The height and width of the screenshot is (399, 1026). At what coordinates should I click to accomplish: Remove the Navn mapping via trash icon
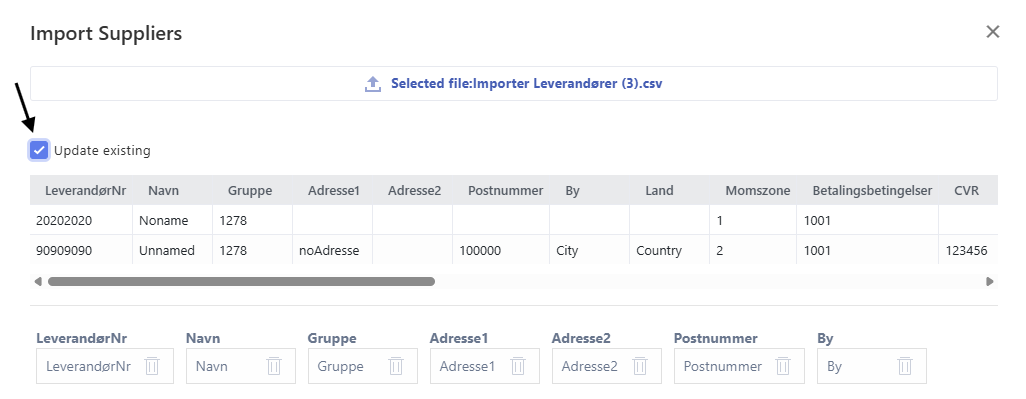click(x=274, y=366)
